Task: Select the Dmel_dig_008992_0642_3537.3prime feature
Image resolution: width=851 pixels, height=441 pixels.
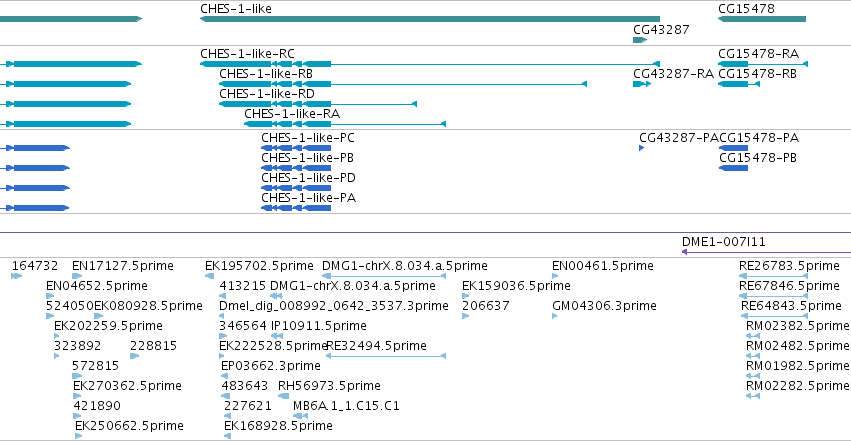Action: tap(222, 316)
